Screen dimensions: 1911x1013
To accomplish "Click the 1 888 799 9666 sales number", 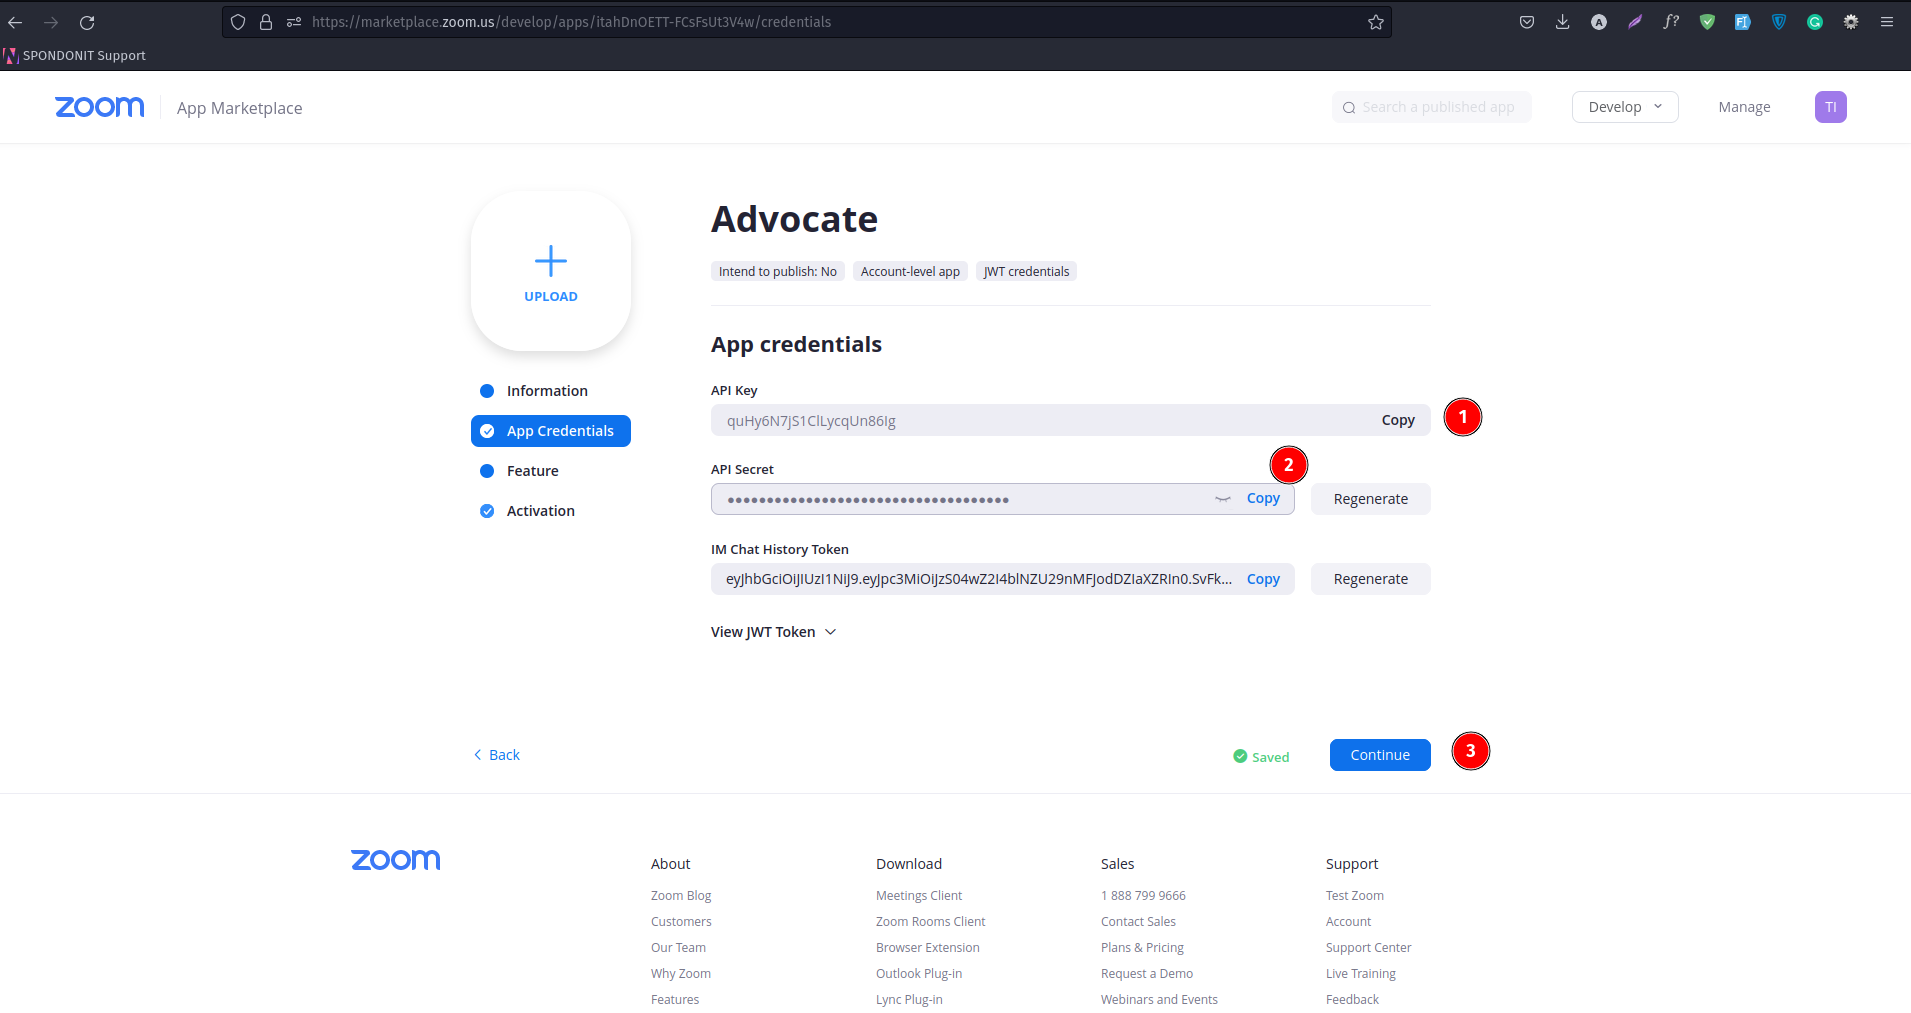I will pyautogui.click(x=1143, y=896).
